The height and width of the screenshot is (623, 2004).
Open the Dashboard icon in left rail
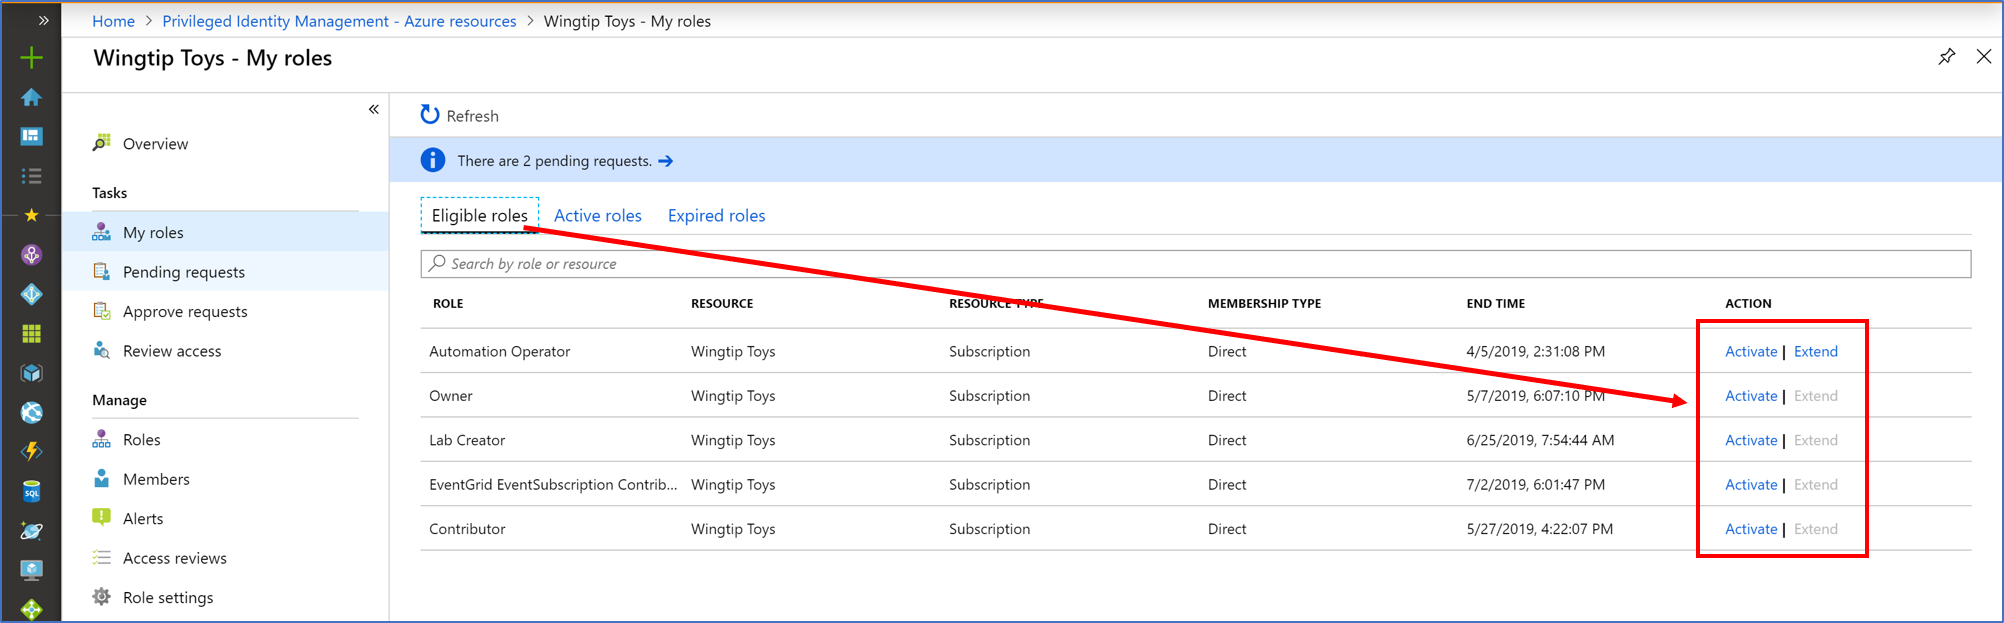pyautogui.click(x=31, y=136)
